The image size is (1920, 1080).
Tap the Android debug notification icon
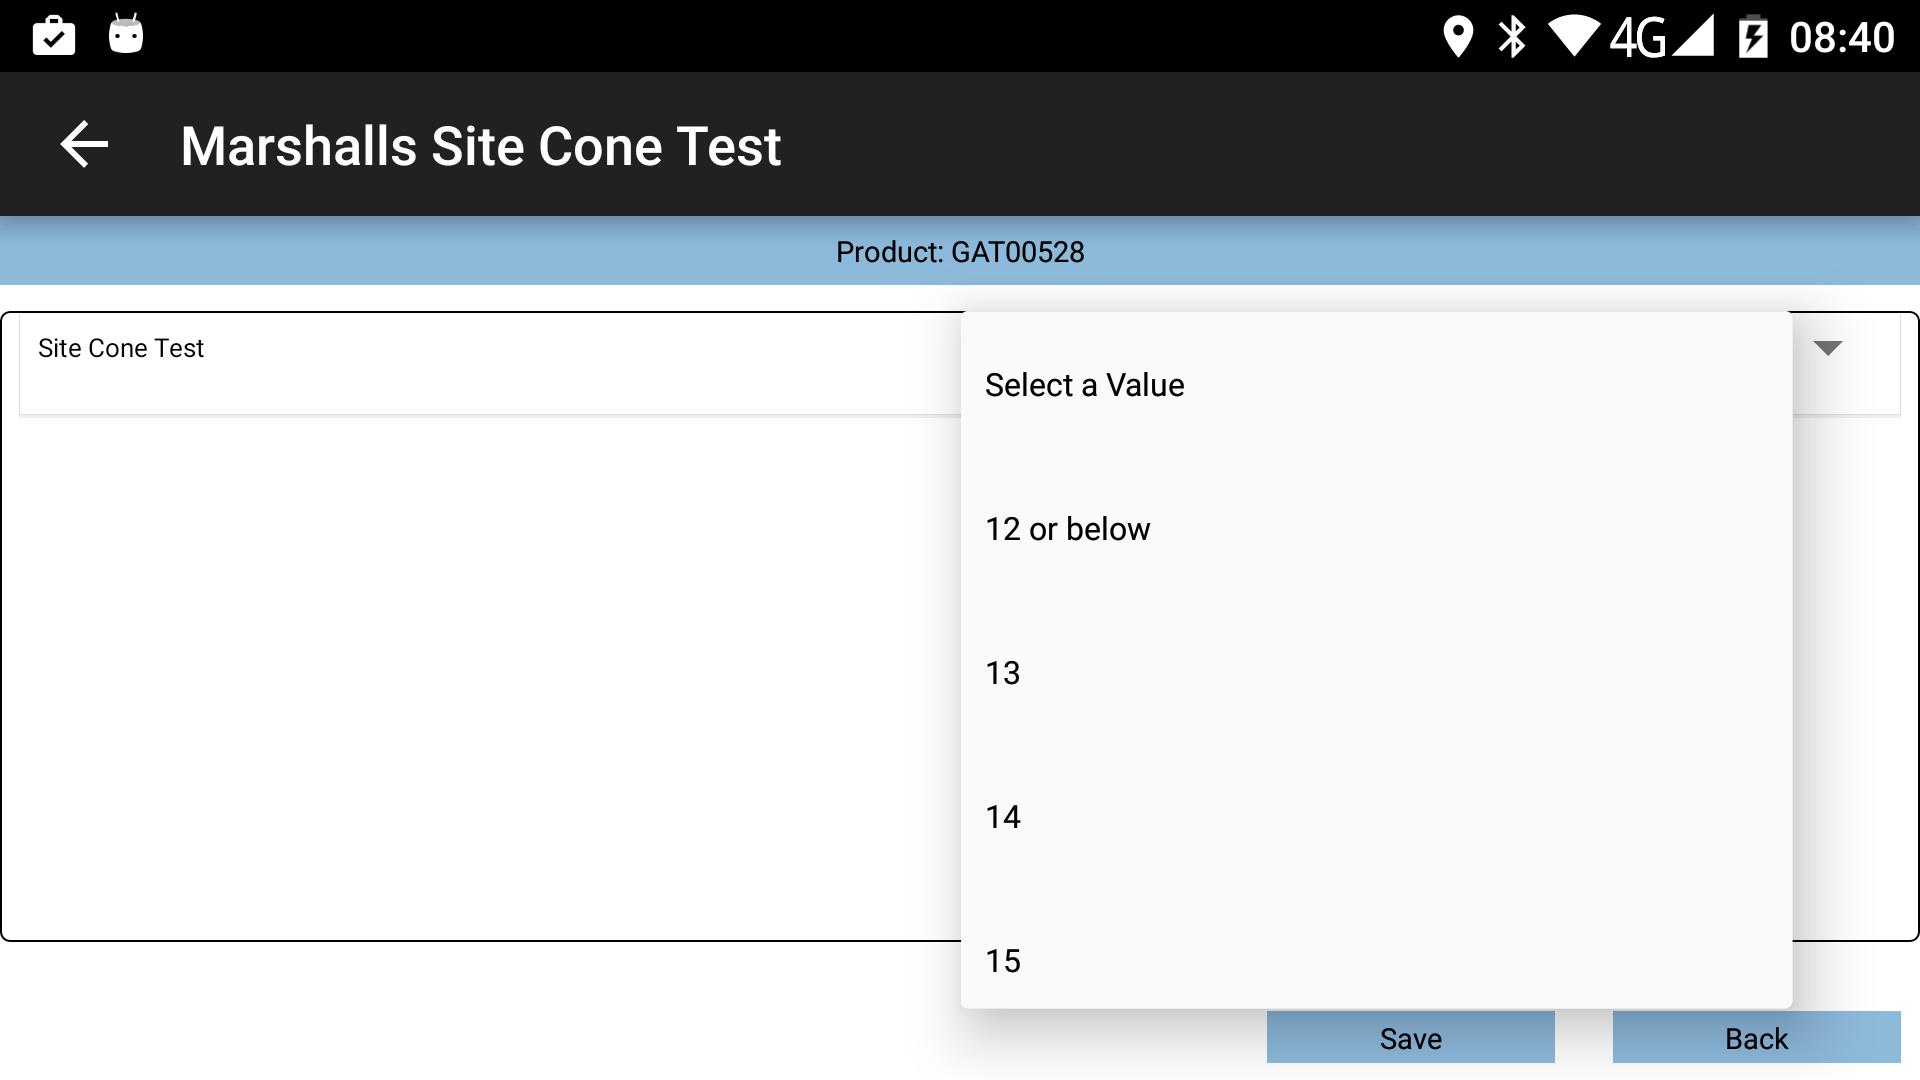(126, 35)
